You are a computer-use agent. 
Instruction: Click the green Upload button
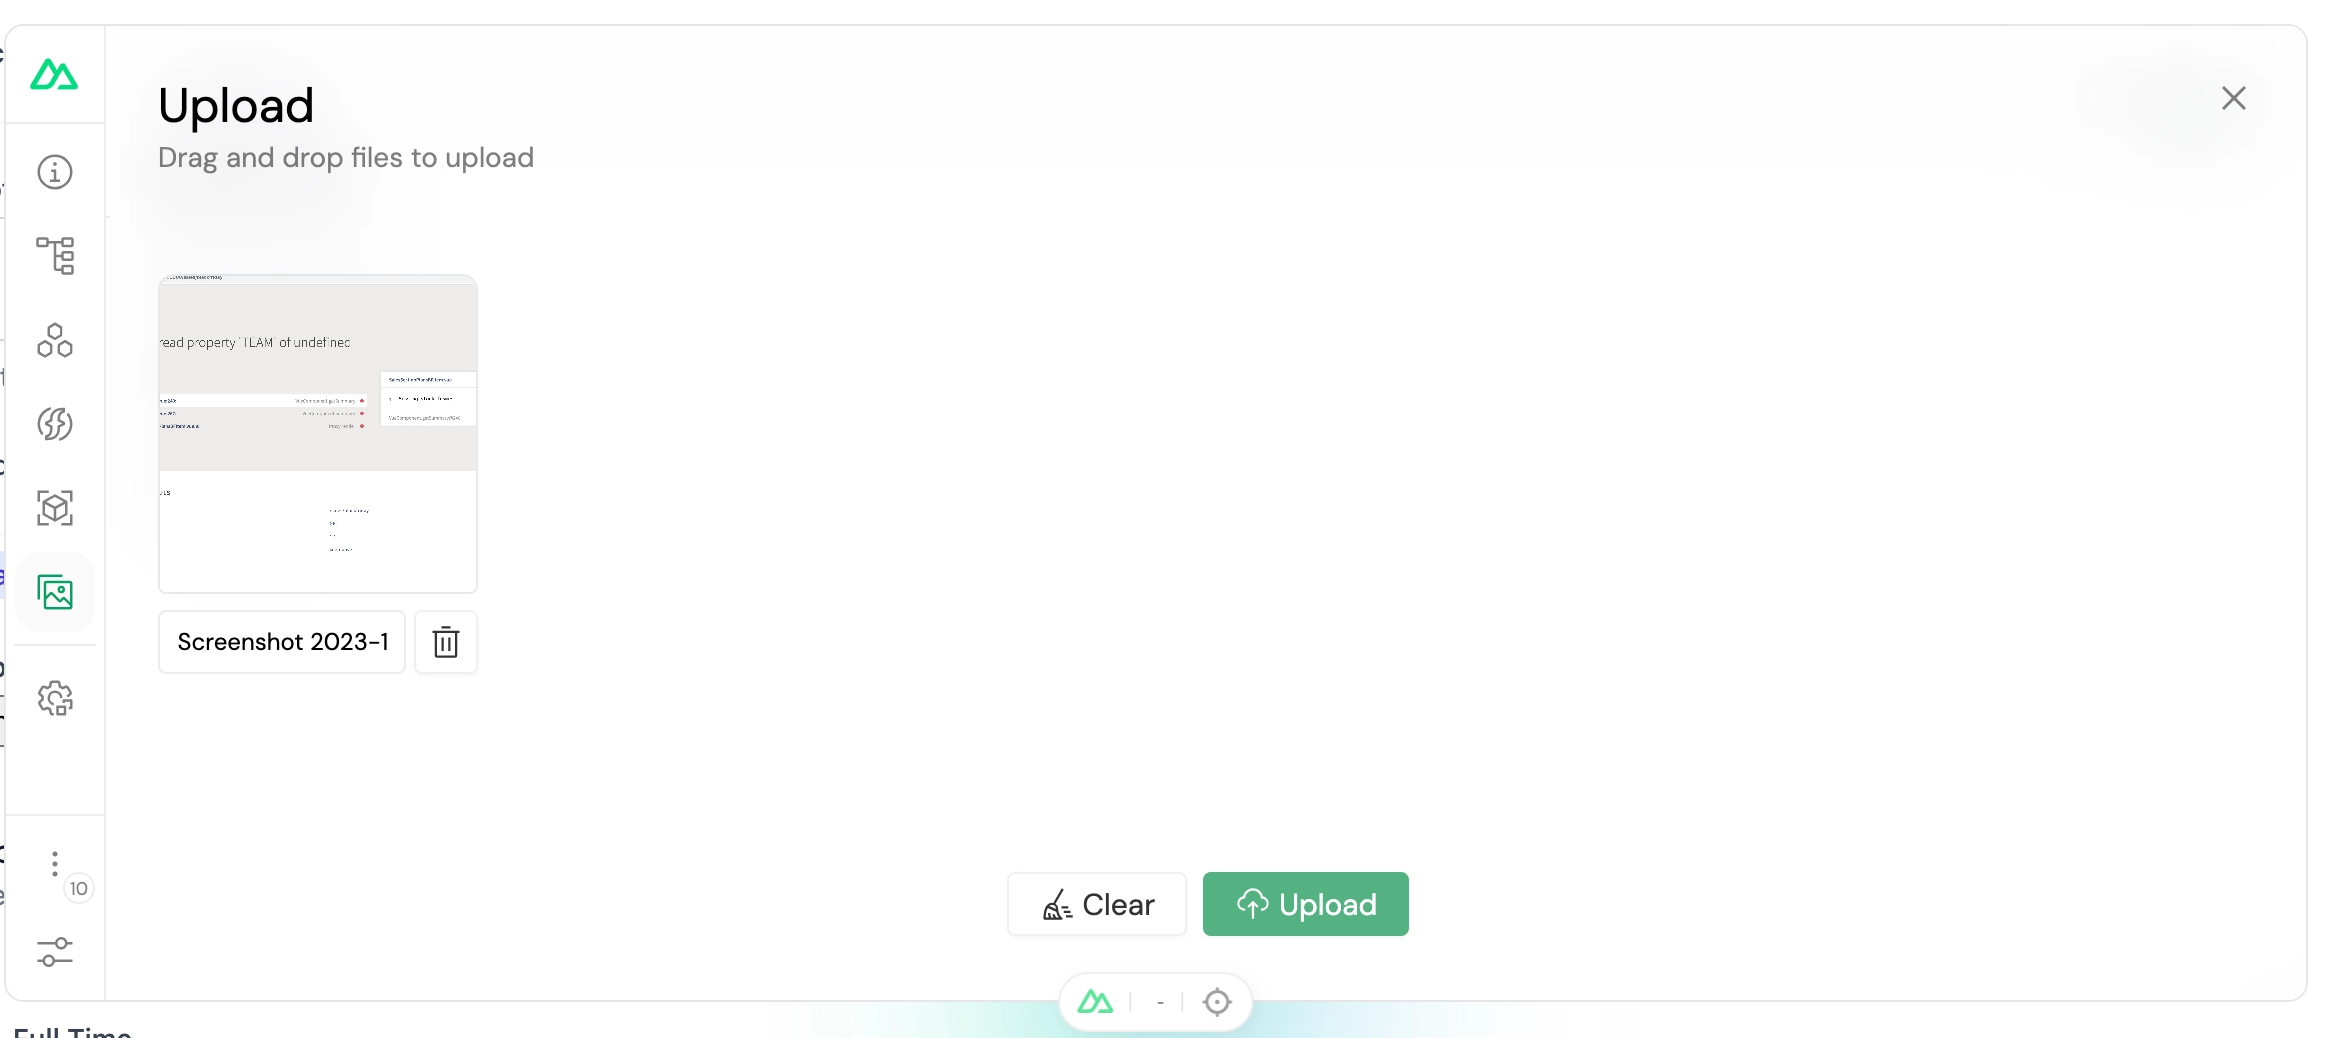[1306, 904]
